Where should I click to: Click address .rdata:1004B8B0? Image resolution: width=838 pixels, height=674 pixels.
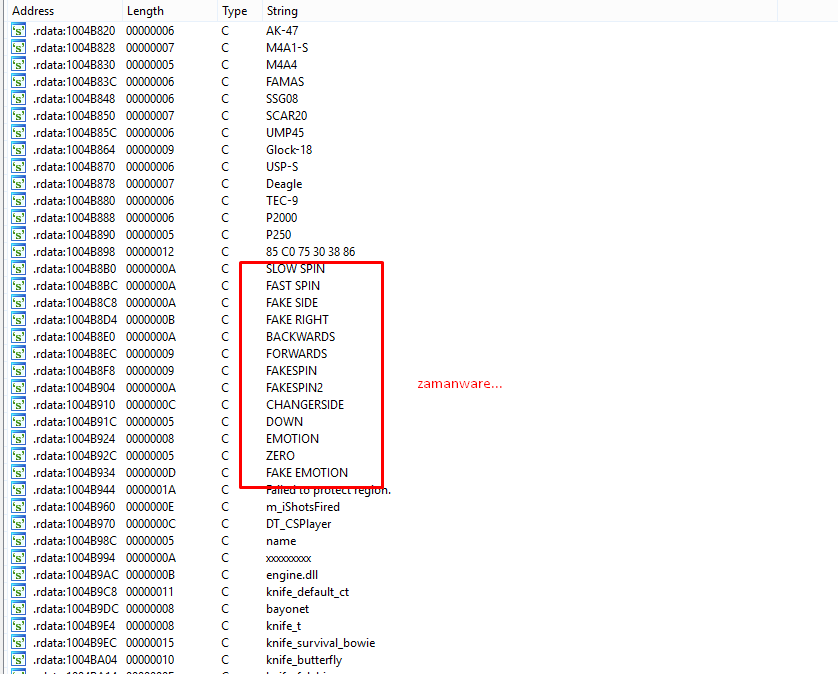(74, 269)
